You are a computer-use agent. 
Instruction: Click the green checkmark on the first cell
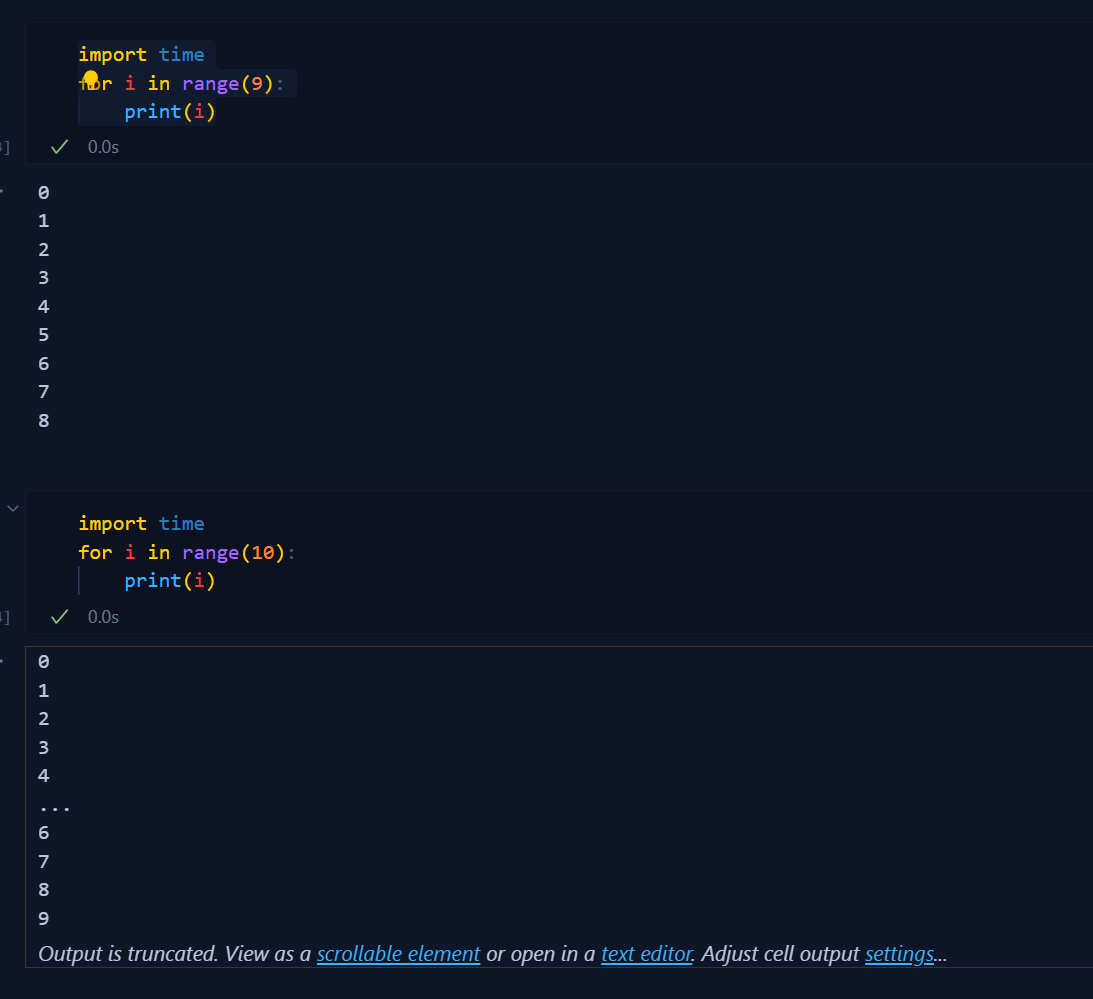58,146
